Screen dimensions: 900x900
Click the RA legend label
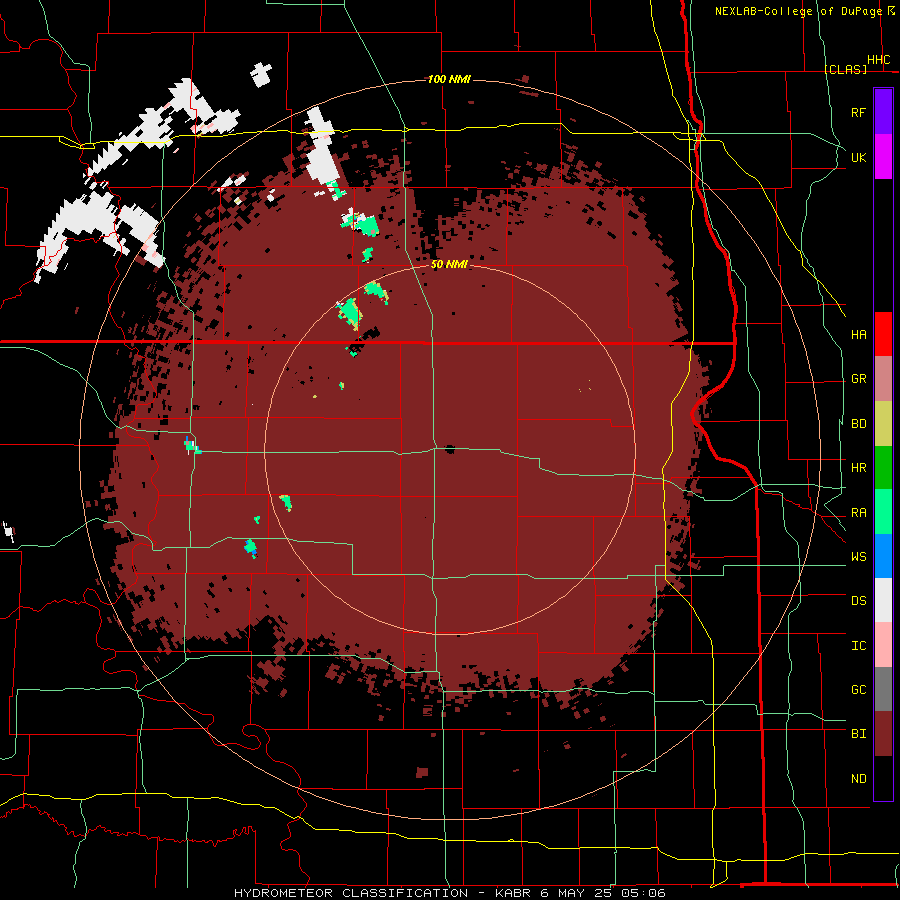[x=859, y=513]
